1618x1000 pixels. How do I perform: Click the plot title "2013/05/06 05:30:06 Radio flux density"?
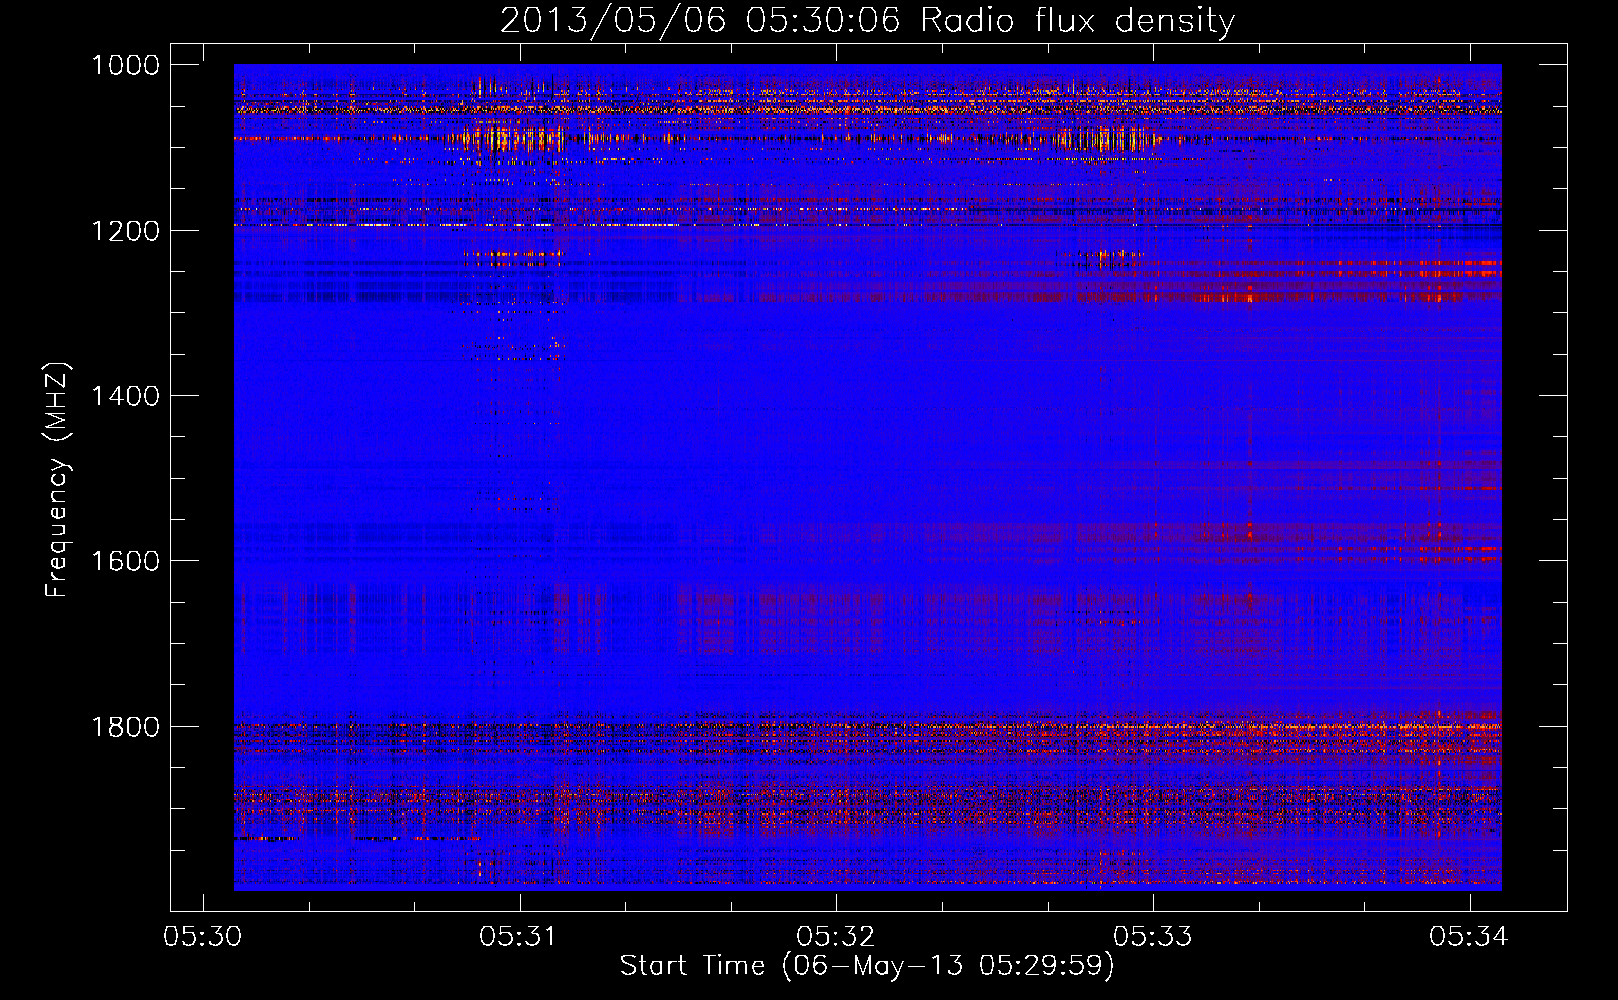[867, 21]
